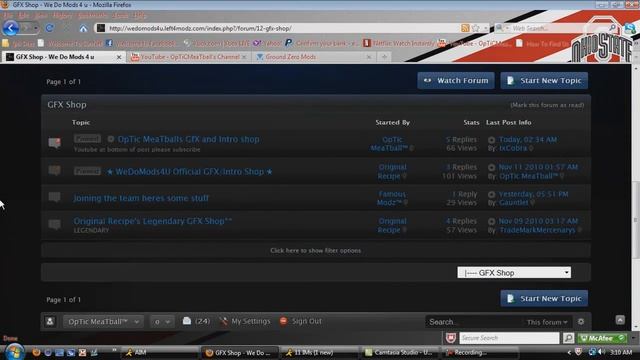
Task: Open the notifications 0 dropdown
Action: 162,322
